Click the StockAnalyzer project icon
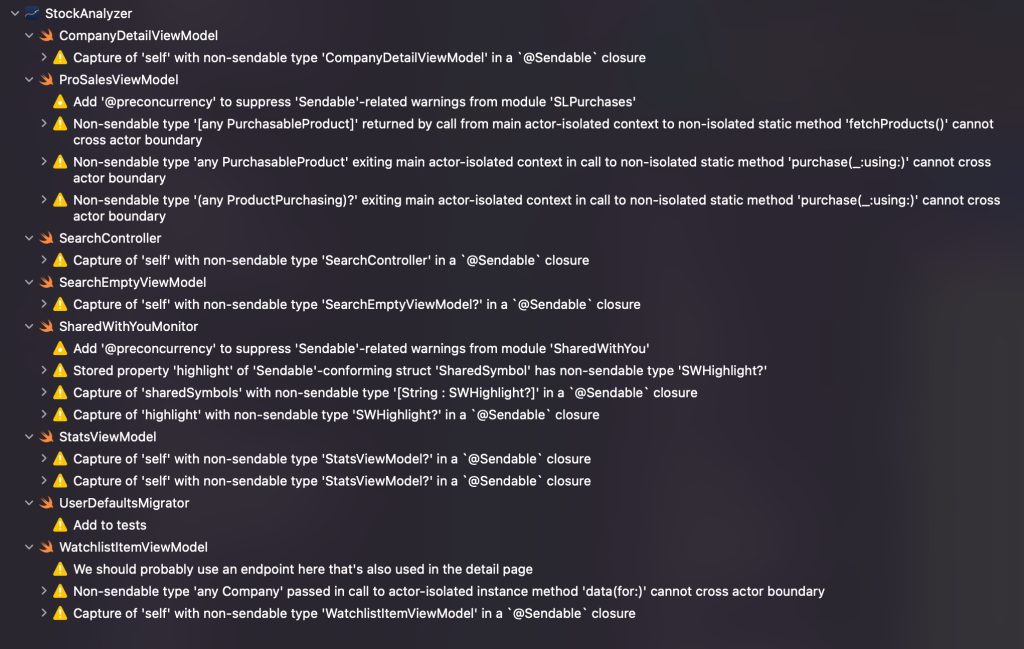This screenshot has width=1024, height=649. click(32, 14)
